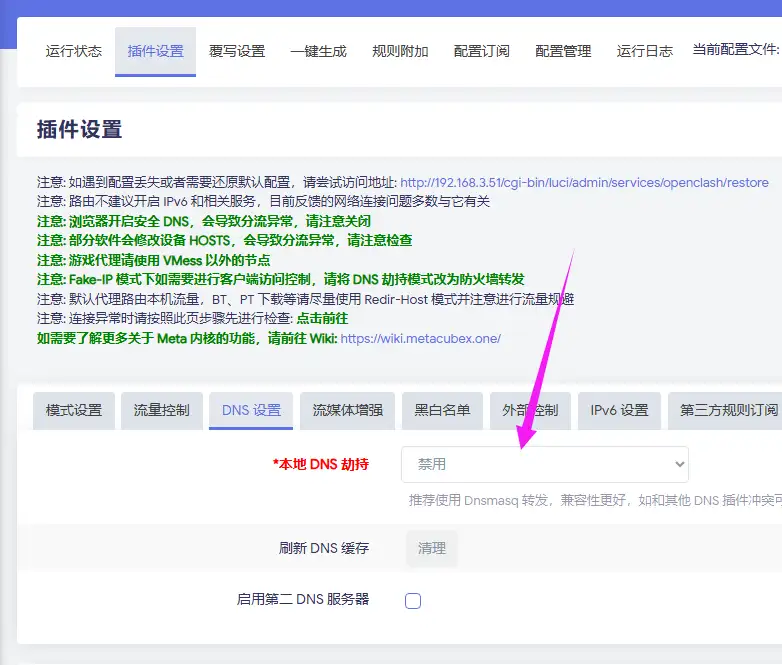This screenshot has height=665, width=782.
Task: Click the 点击前往 troubleshooting link
Action: tap(321, 318)
